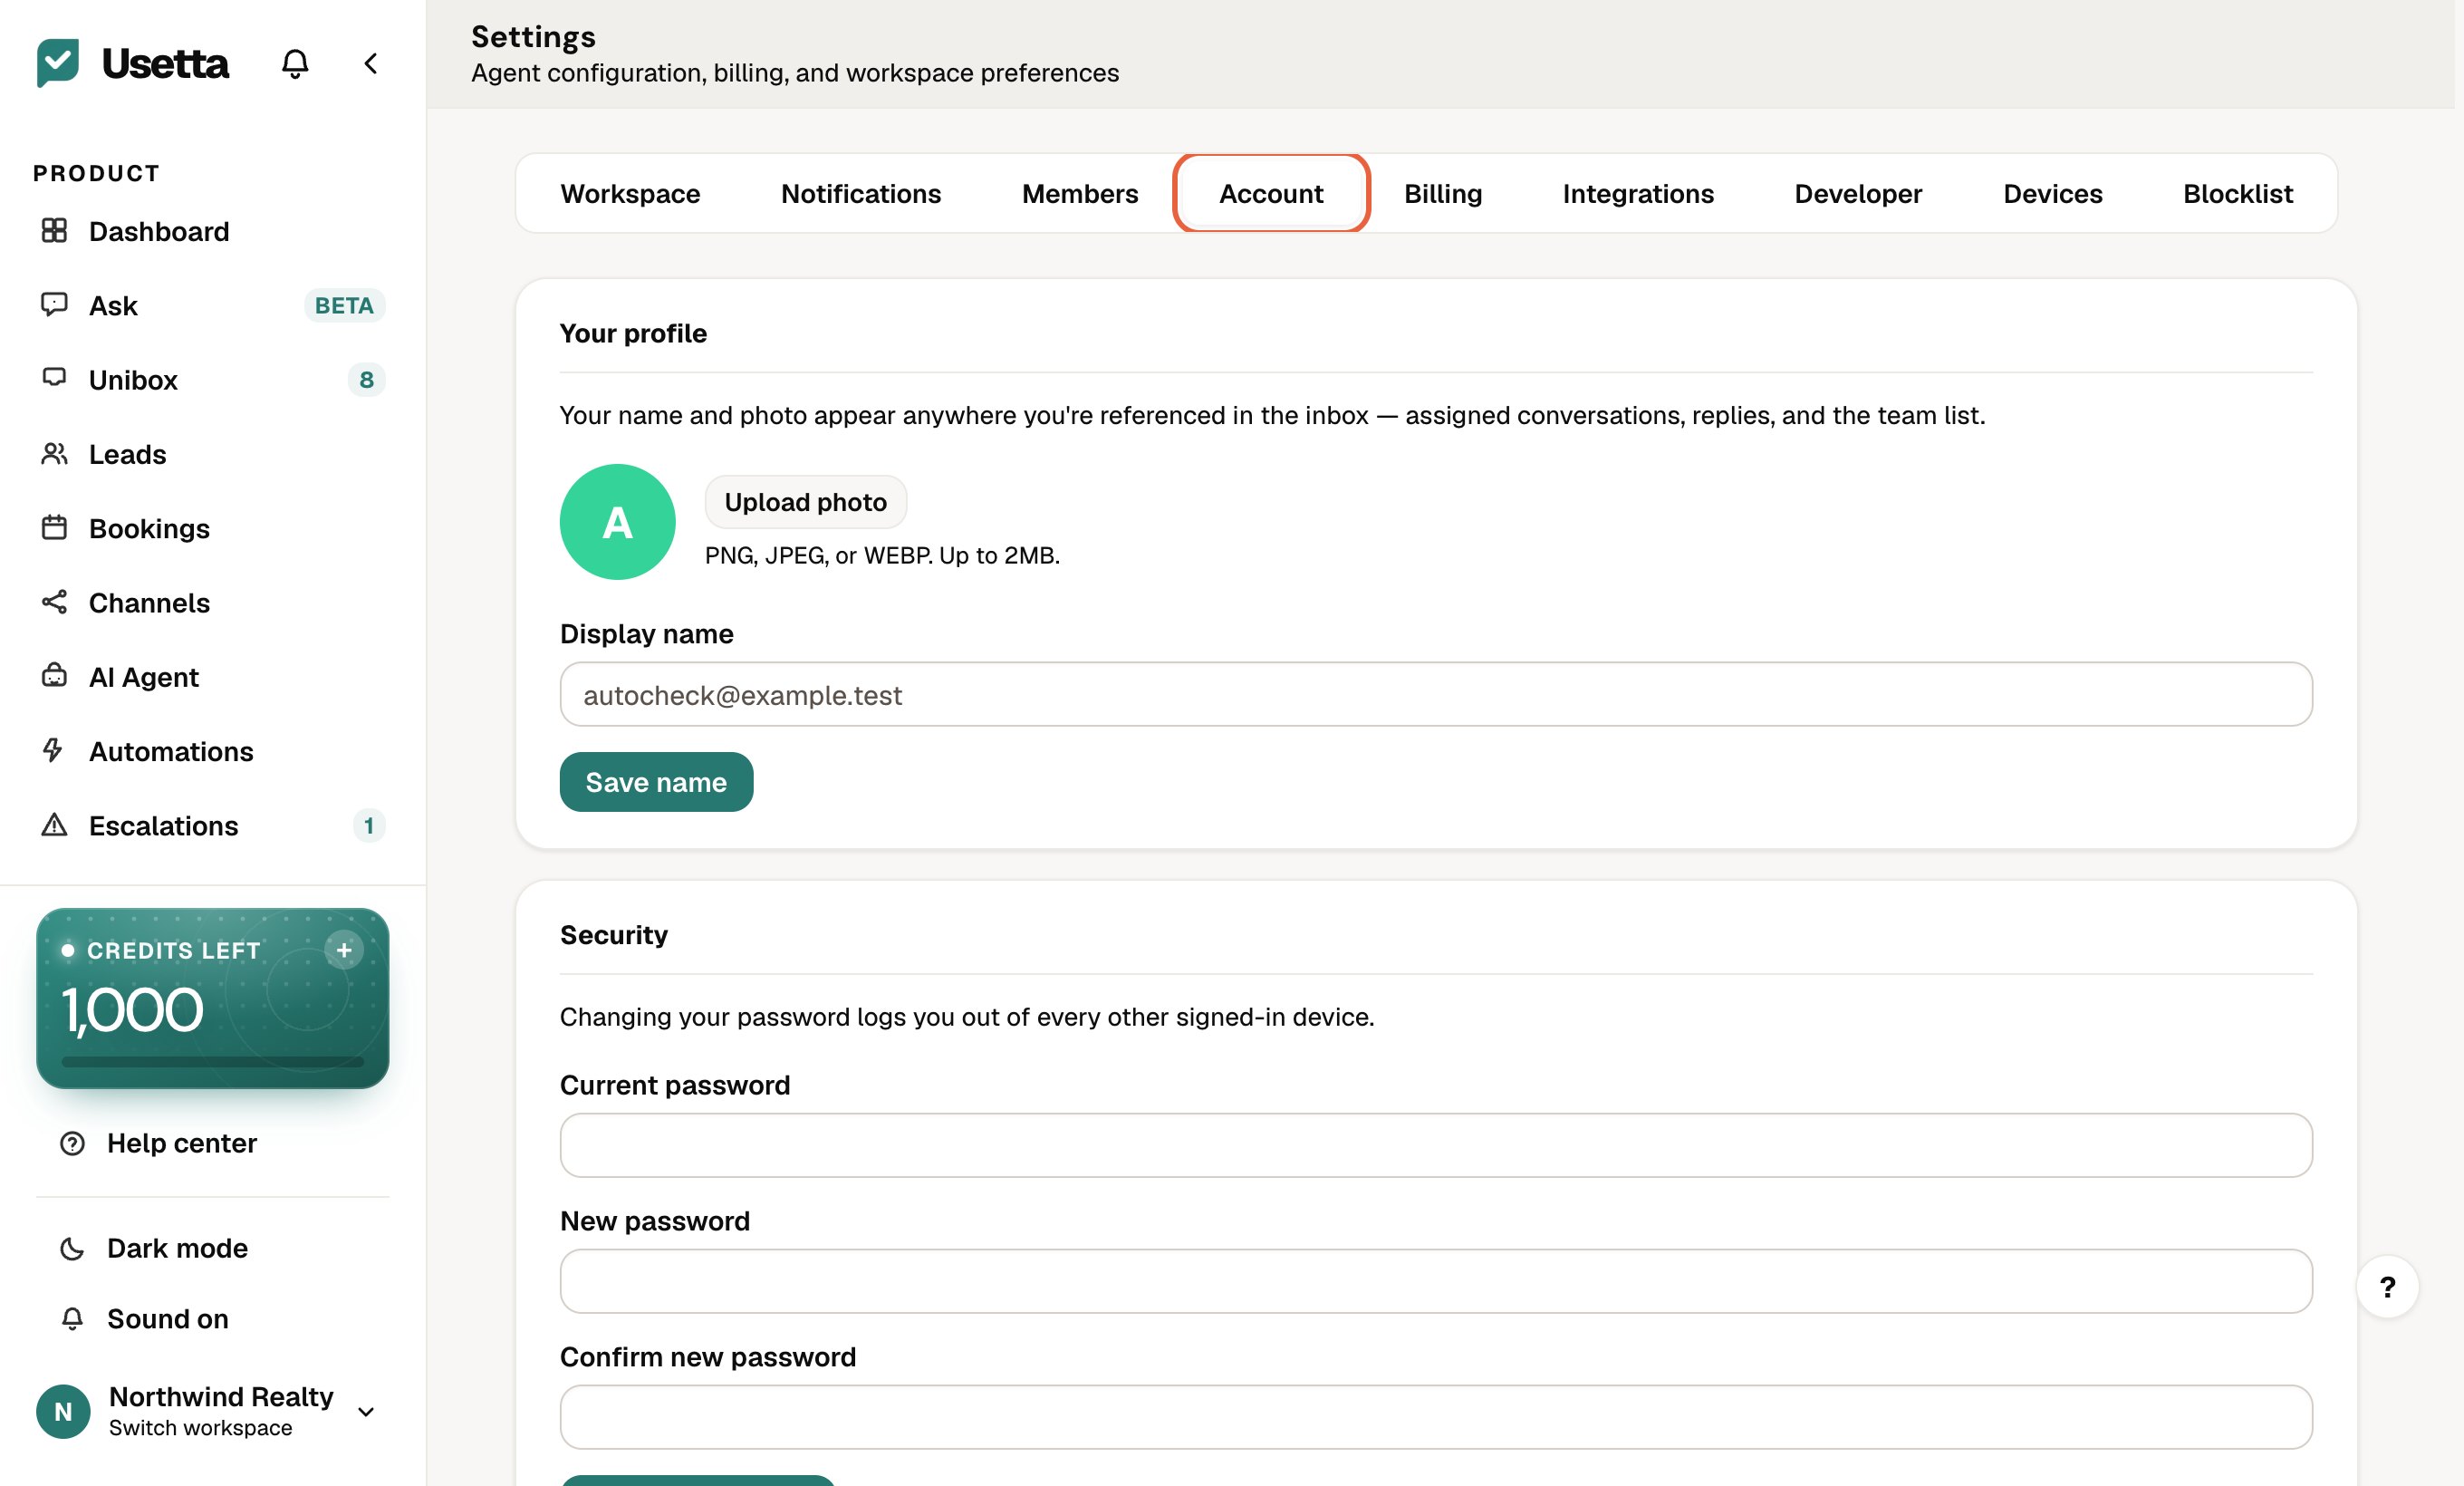The width and height of the screenshot is (2464, 1486).
Task: Open the Integrations tab
Action: (1638, 193)
